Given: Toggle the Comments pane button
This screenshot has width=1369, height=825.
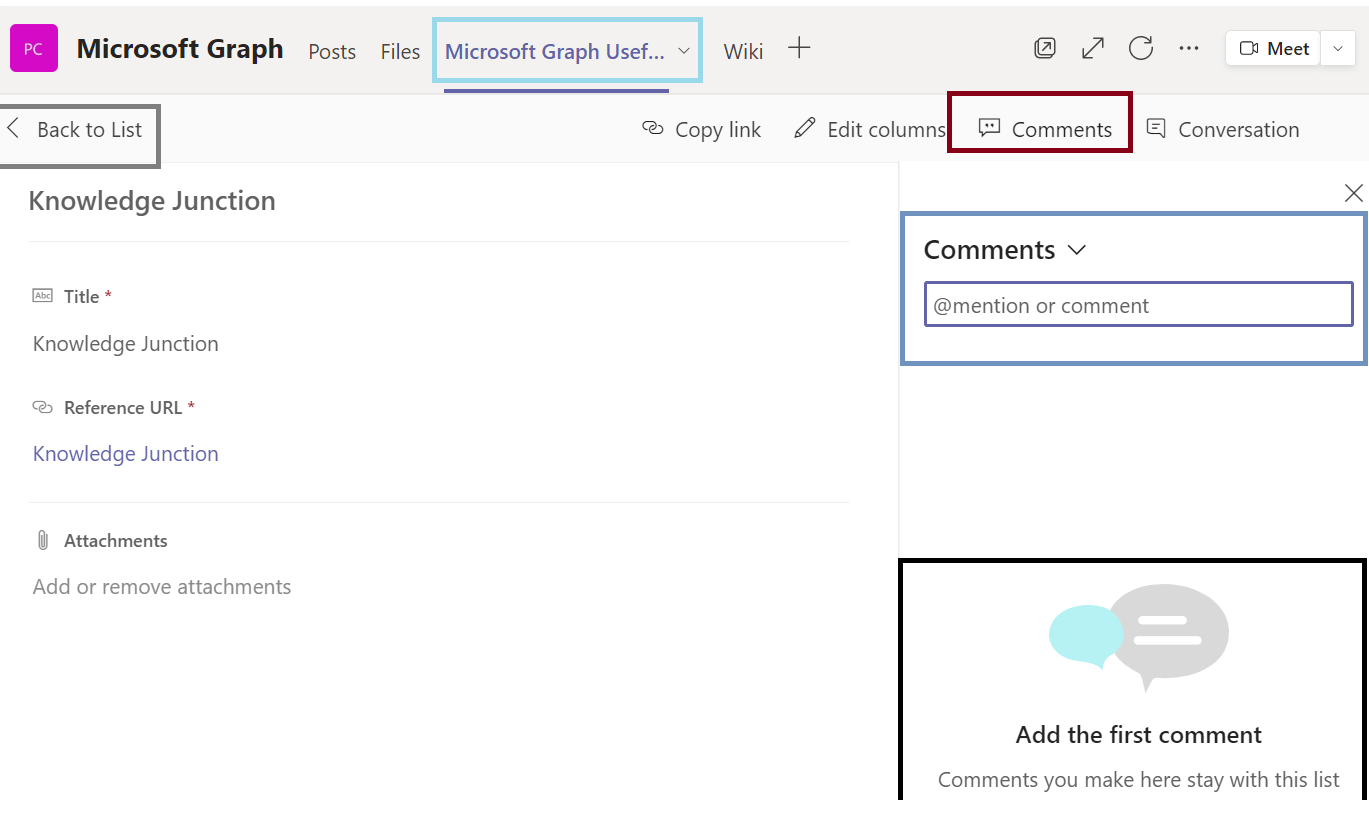Looking at the screenshot, I should [x=1045, y=130].
